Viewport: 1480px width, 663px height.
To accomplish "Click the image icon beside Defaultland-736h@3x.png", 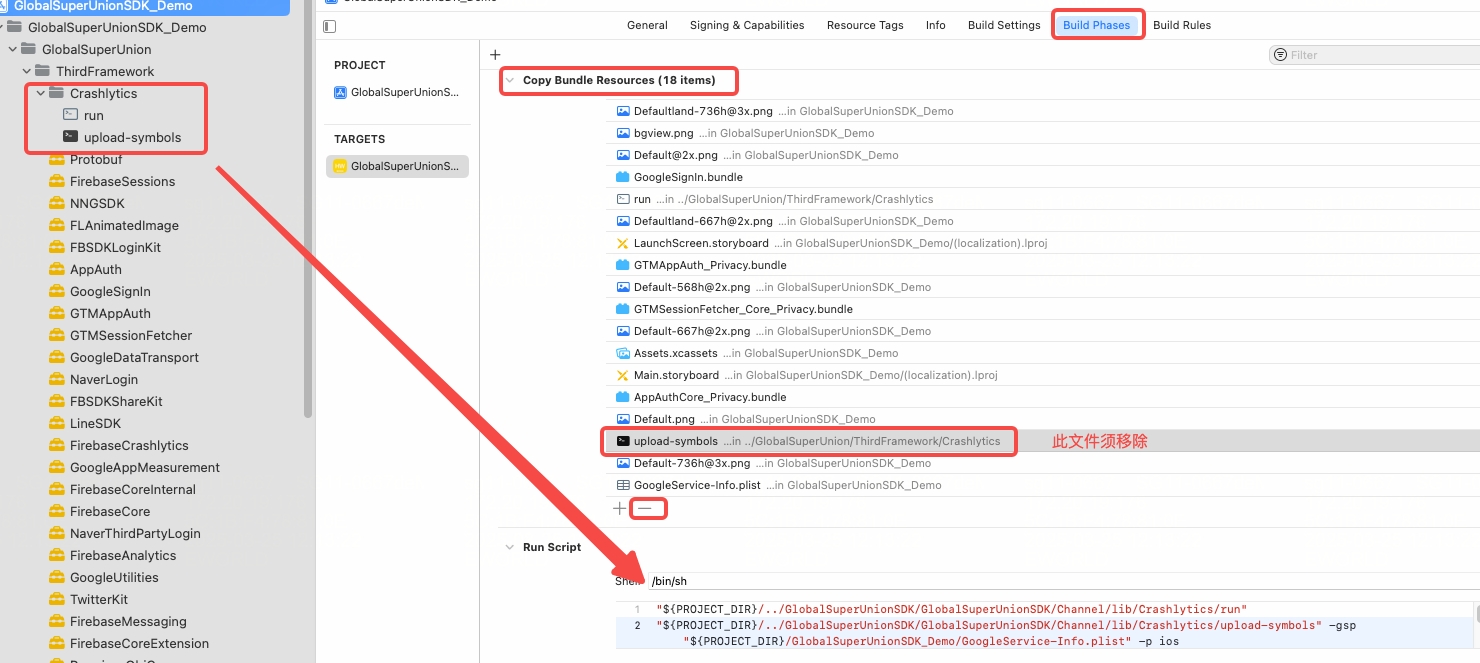I will 623,111.
